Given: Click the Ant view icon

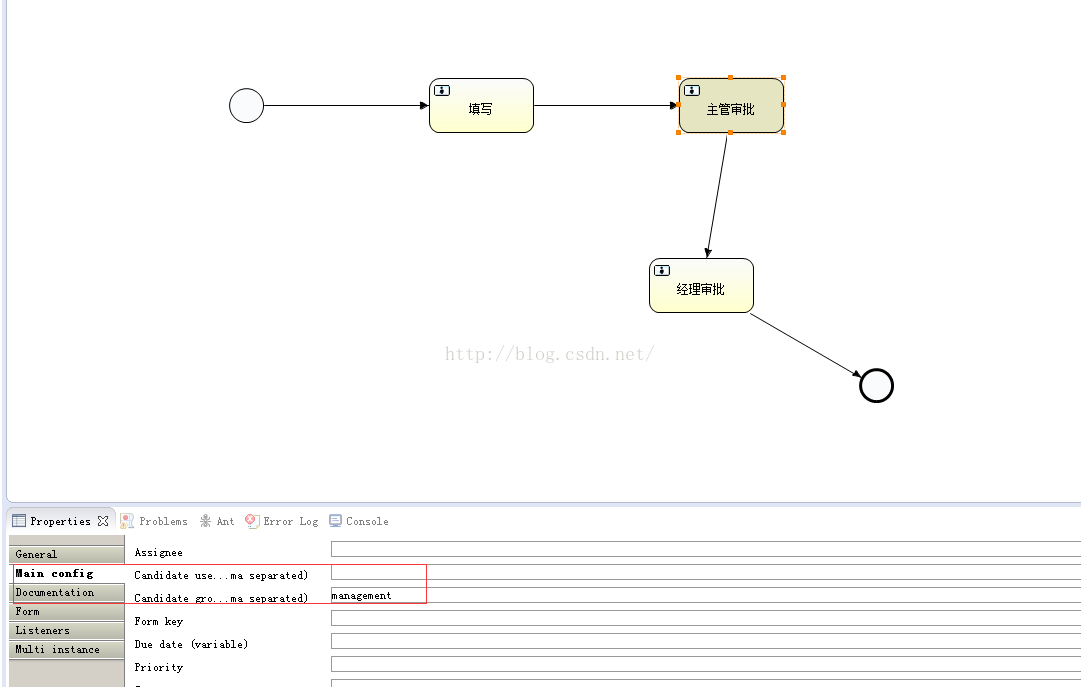Looking at the screenshot, I should click(x=205, y=521).
